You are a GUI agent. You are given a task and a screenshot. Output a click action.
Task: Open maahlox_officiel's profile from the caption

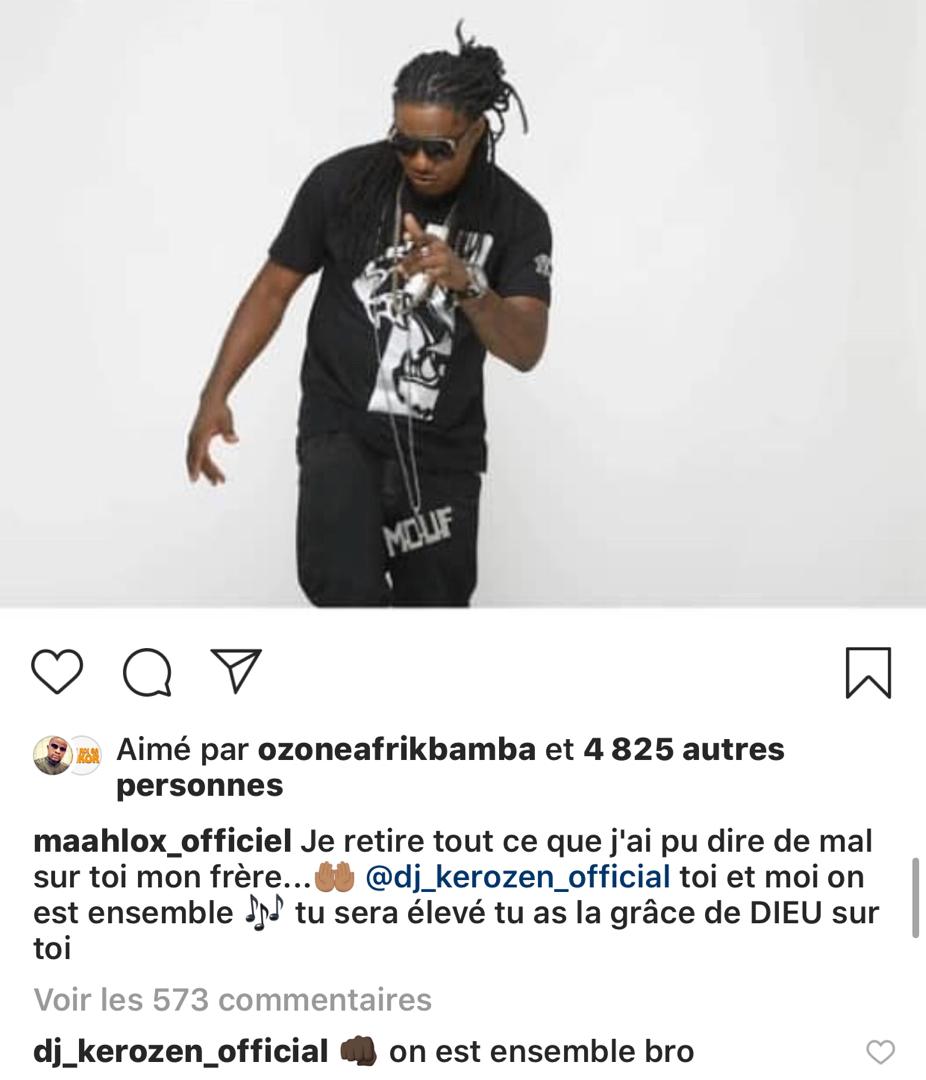click(x=162, y=841)
